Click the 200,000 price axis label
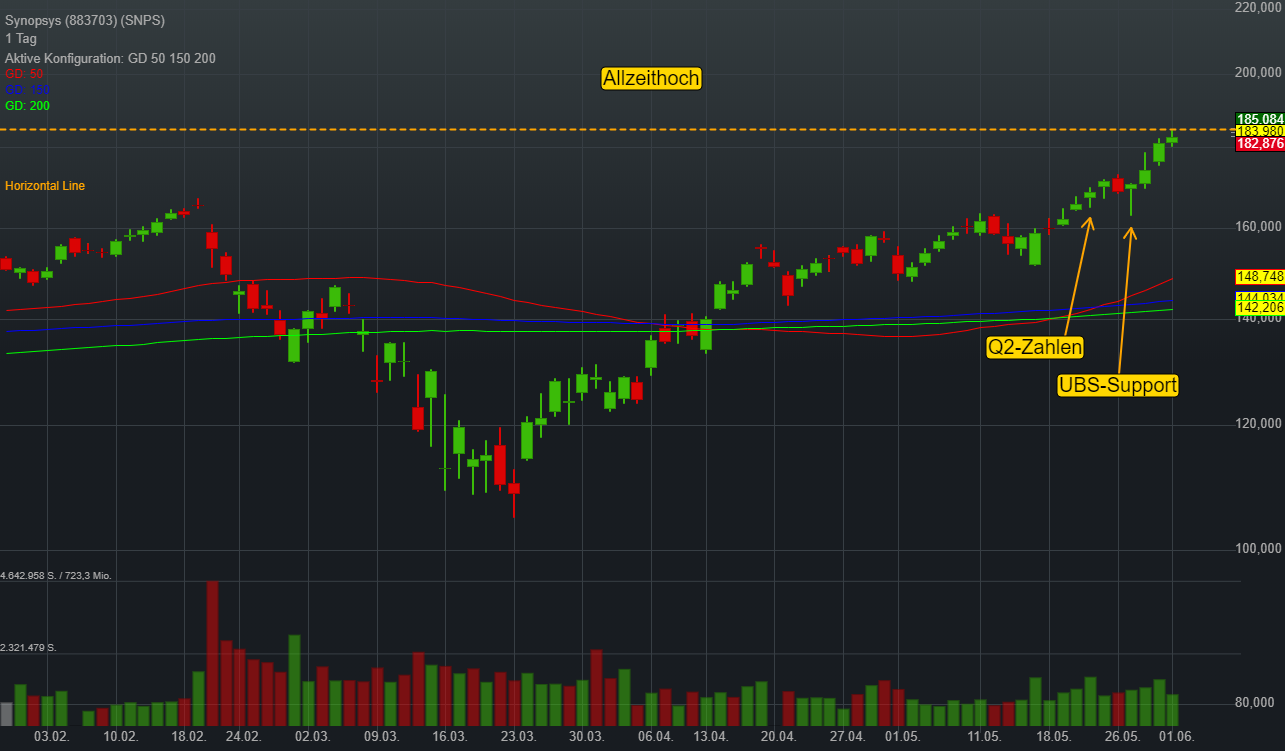This screenshot has height=751, width=1285. [1258, 73]
